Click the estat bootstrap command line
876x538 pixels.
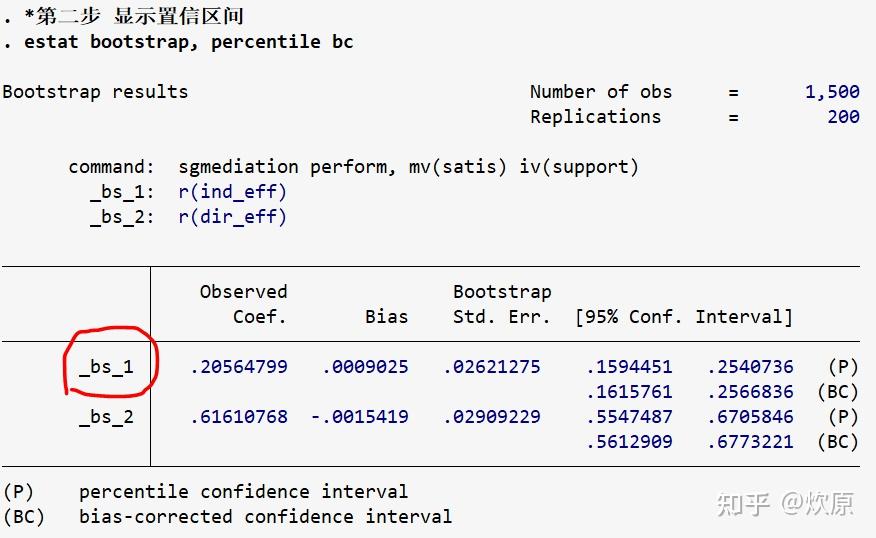click(178, 42)
